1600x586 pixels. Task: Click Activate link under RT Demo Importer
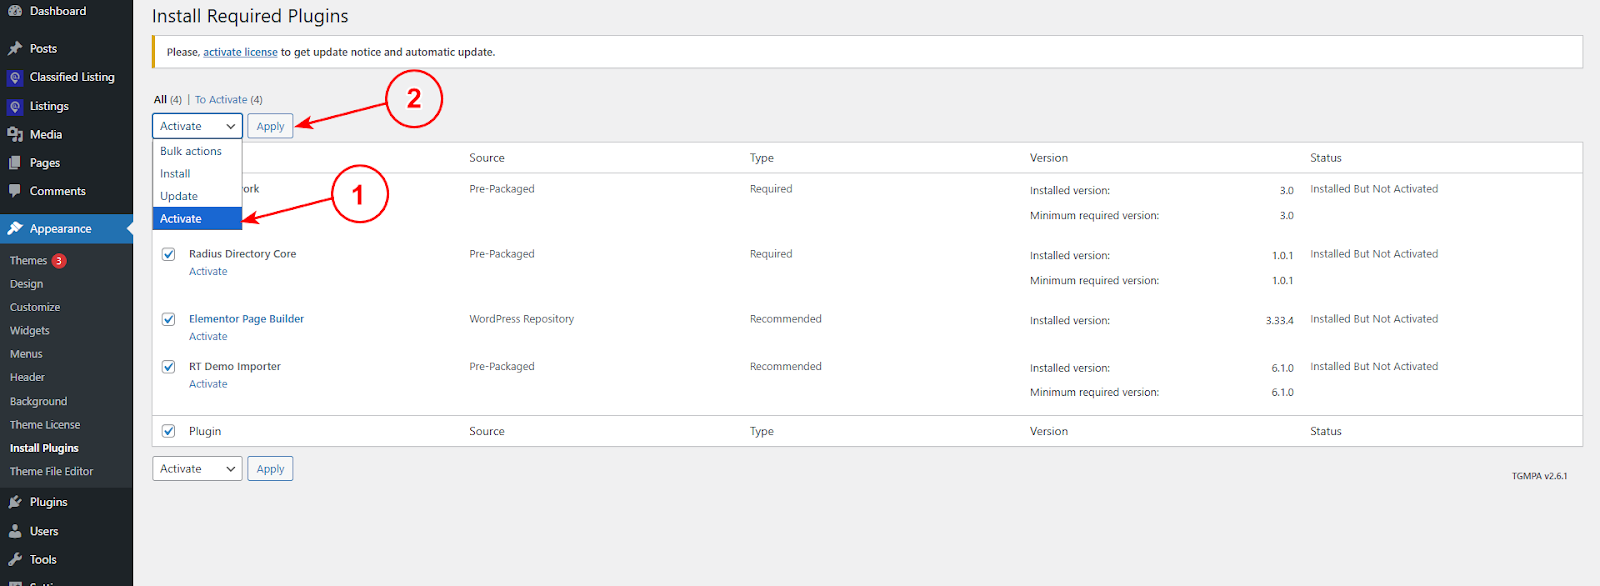click(208, 384)
